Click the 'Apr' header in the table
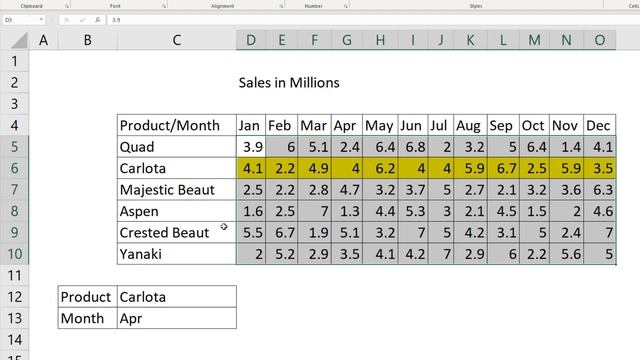The image size is (640, 360). pyautogui.click(x=347, y=125)
